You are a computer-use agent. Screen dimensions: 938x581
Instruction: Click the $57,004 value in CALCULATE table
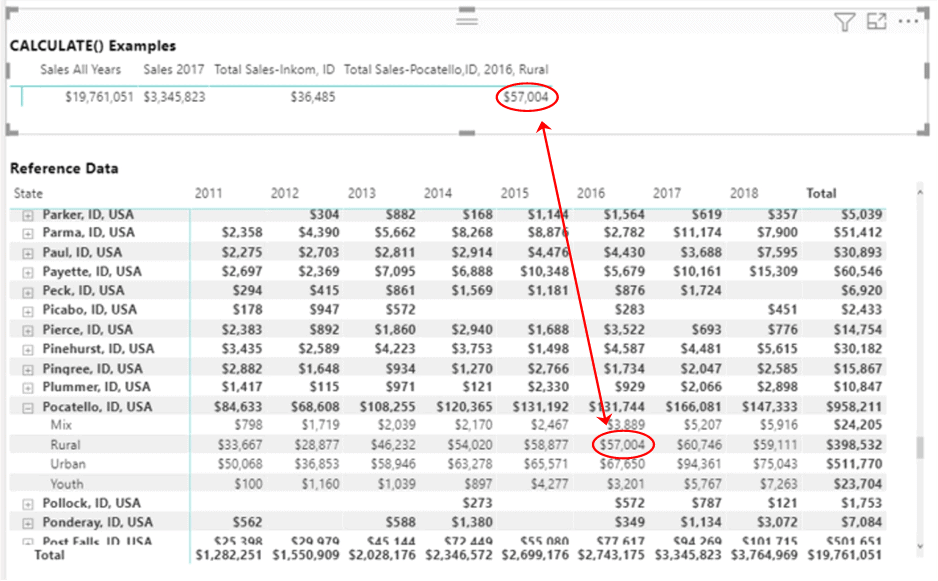526,97
